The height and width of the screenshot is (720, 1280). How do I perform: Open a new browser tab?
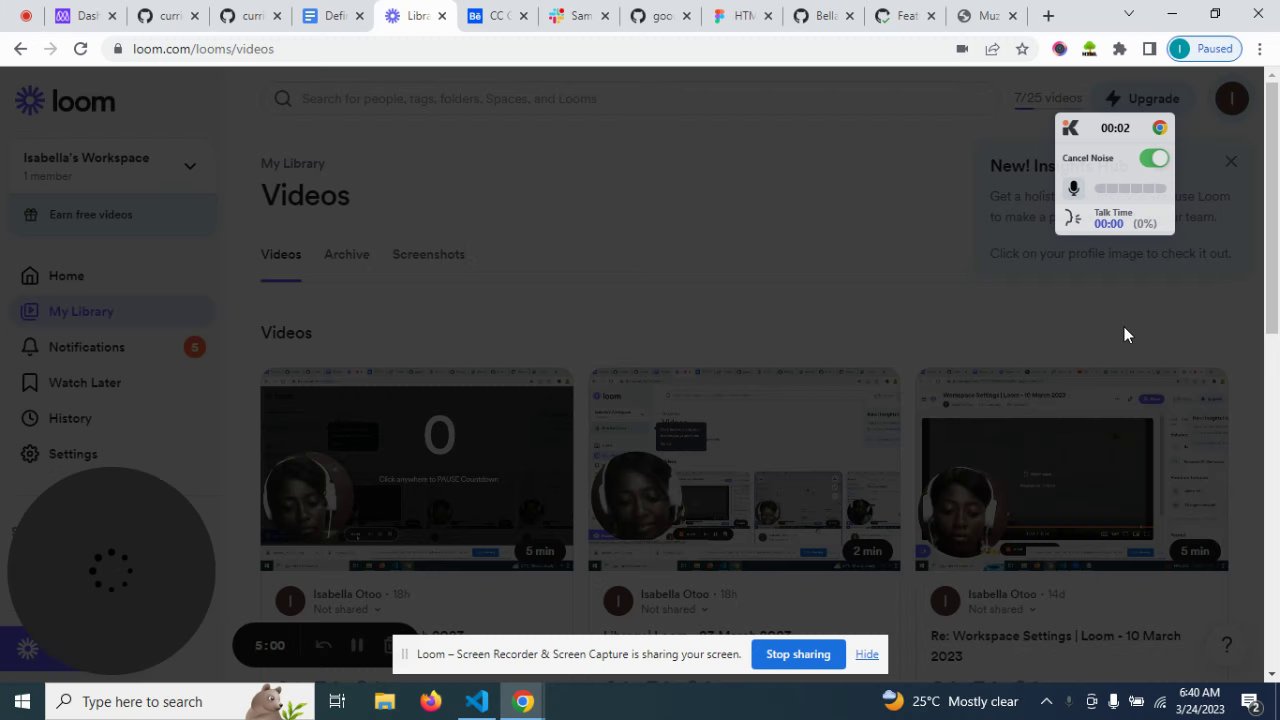(x=1048, y=16)
